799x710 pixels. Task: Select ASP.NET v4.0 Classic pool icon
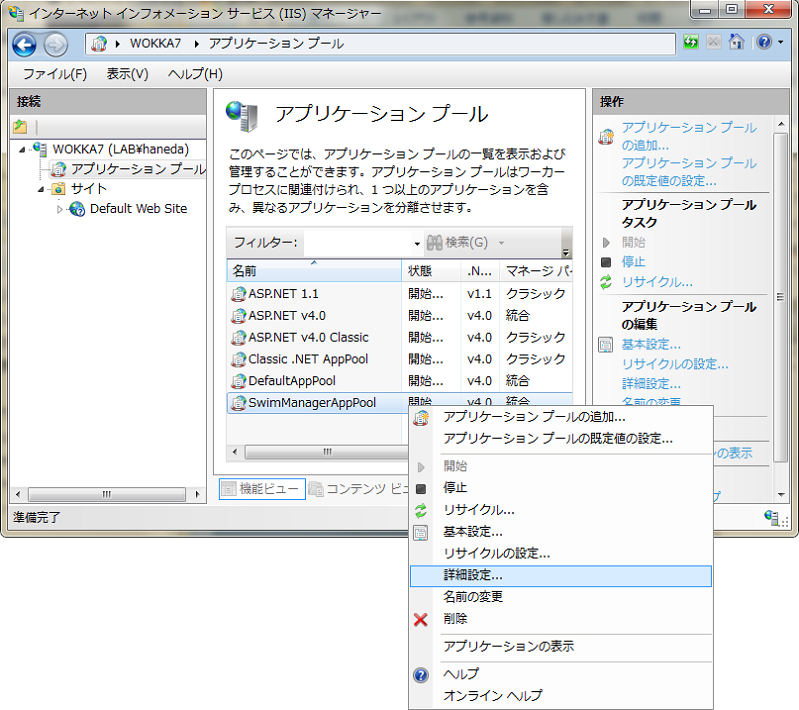point(238,337)
